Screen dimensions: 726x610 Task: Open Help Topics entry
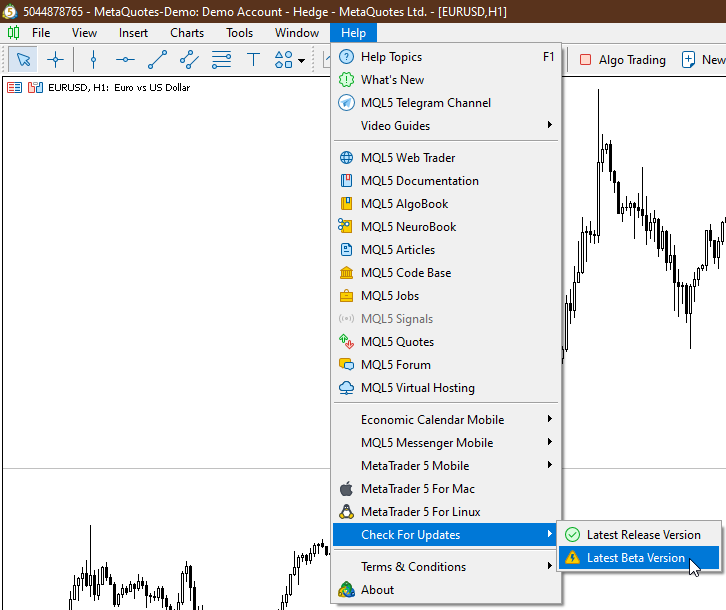(446, 57)
